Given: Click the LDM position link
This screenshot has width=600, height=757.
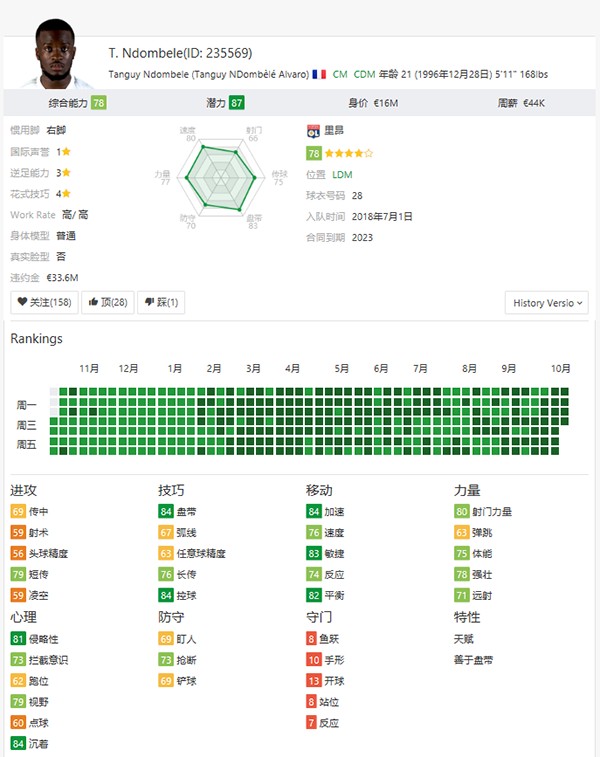Looking at the screenshot, I should [342, 174].
